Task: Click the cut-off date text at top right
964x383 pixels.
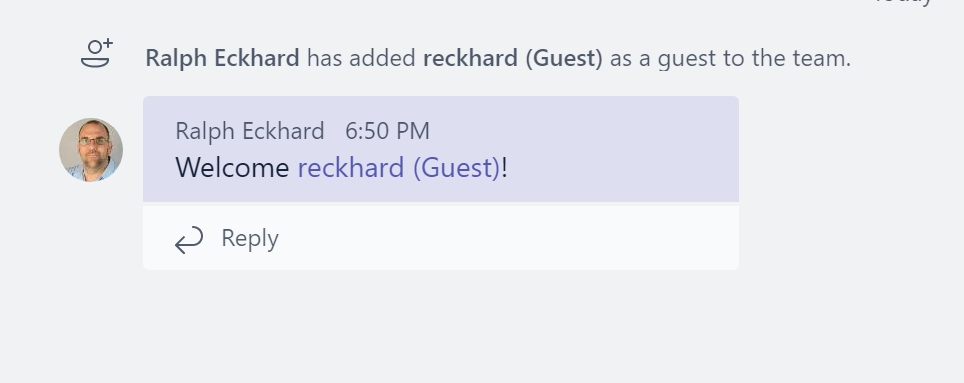Action: pyautogui.click(x=904, y=2)
